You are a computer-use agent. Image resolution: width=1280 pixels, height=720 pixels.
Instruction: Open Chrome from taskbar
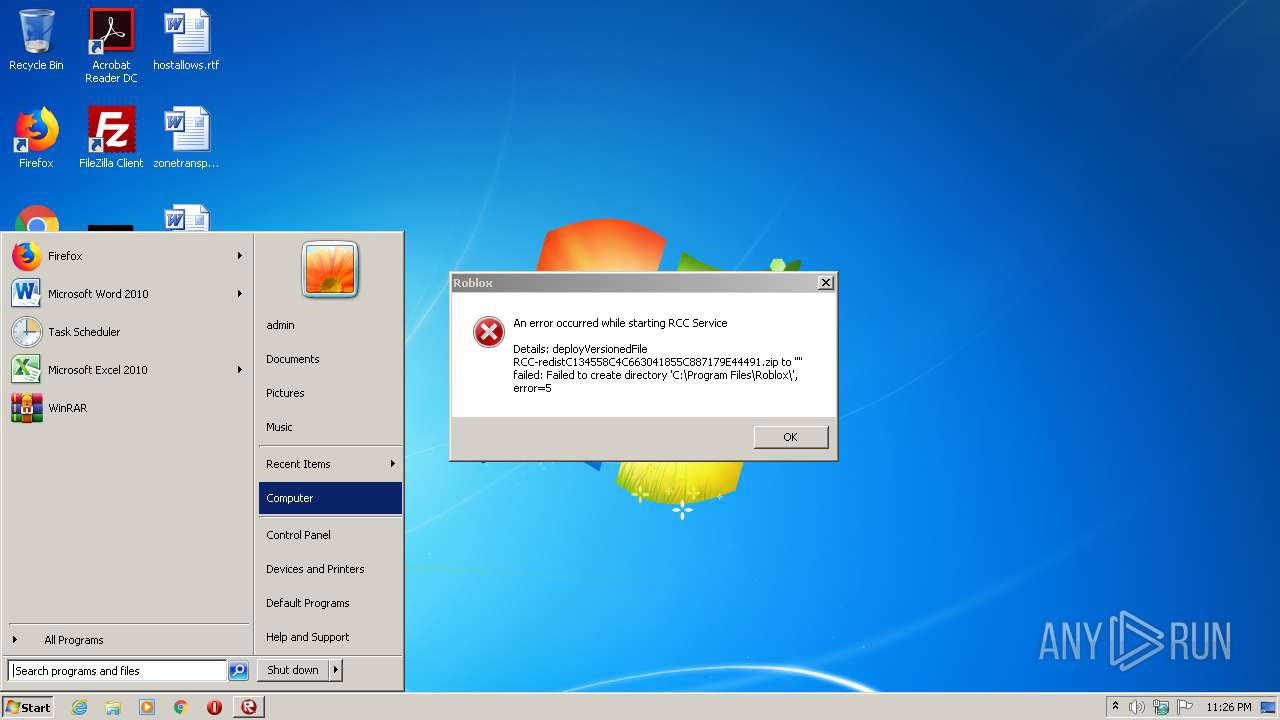(181, 707)
